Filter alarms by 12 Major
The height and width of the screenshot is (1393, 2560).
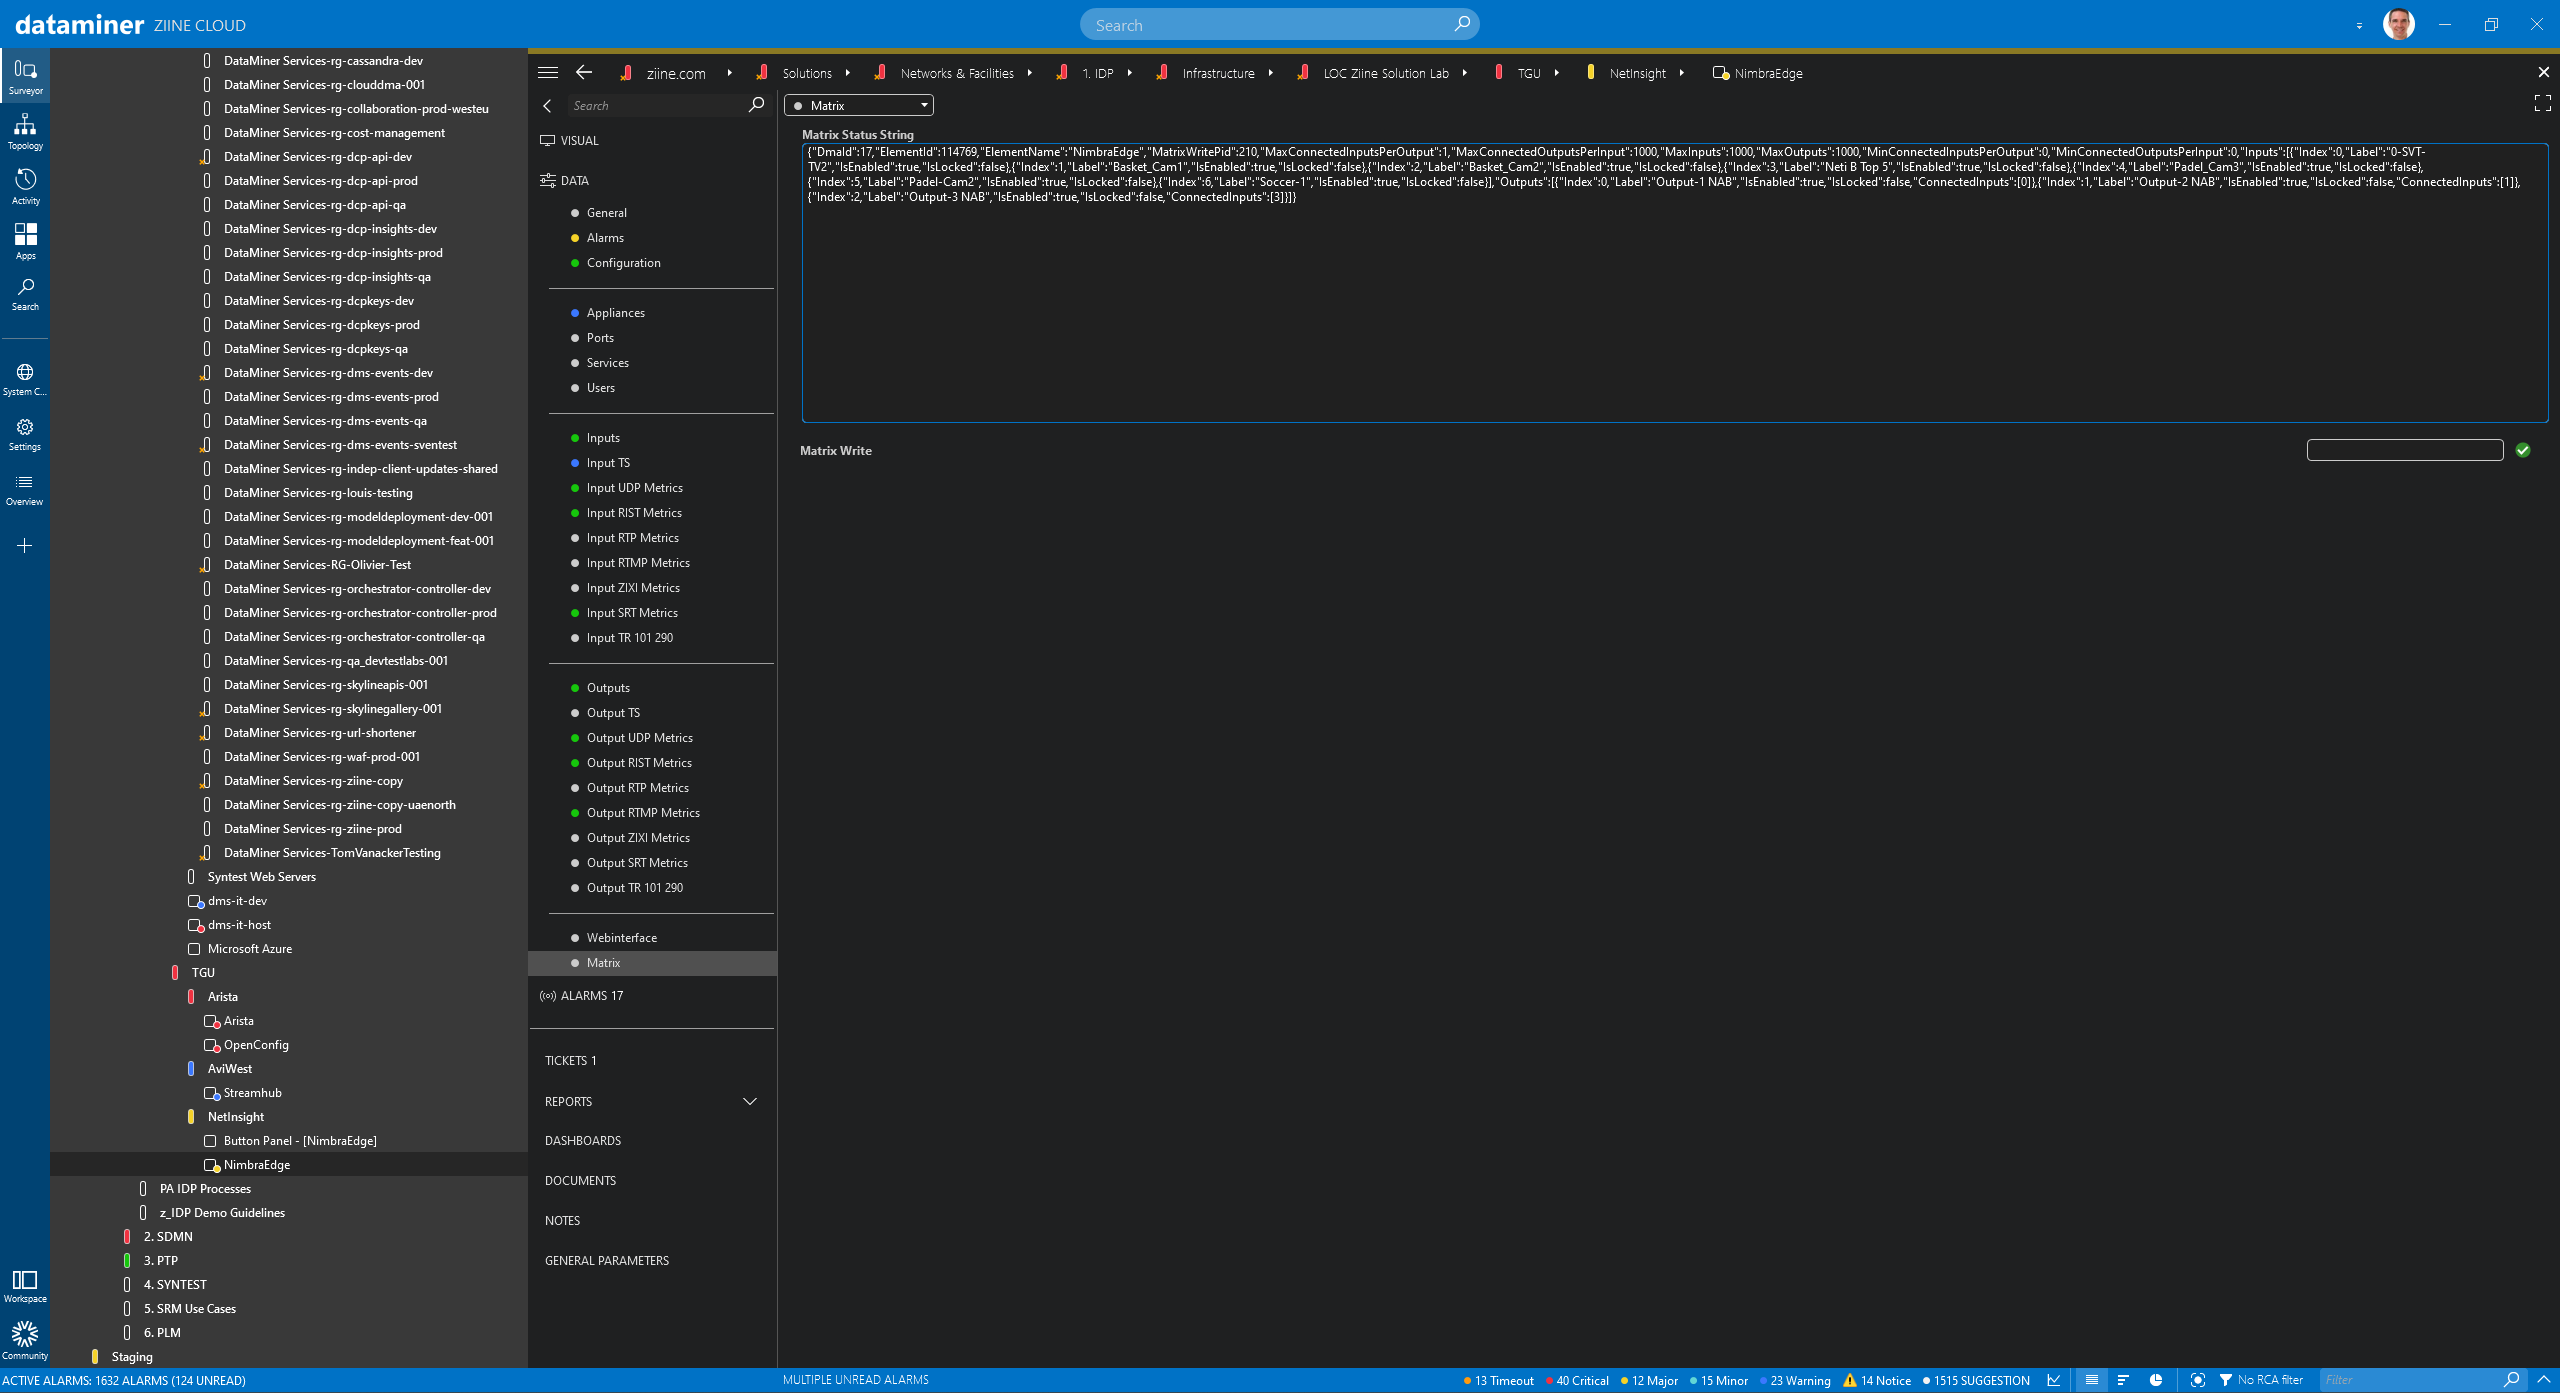pos(1650,1381)
